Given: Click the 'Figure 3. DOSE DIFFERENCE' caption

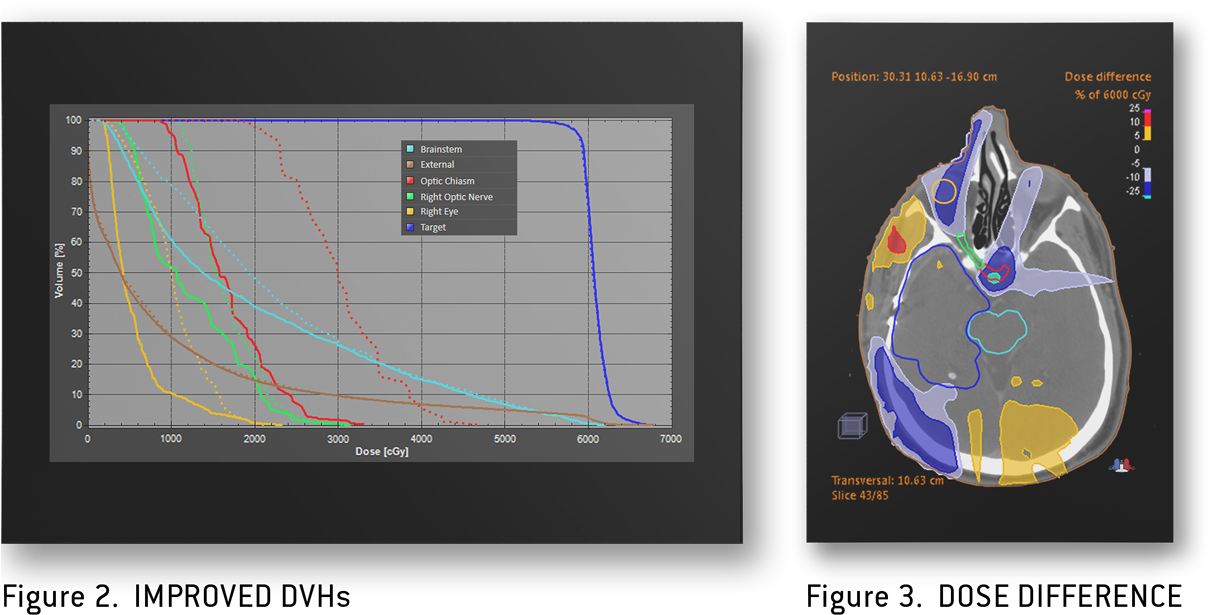Looking at the screenshot, I should [x=994, y=596].
